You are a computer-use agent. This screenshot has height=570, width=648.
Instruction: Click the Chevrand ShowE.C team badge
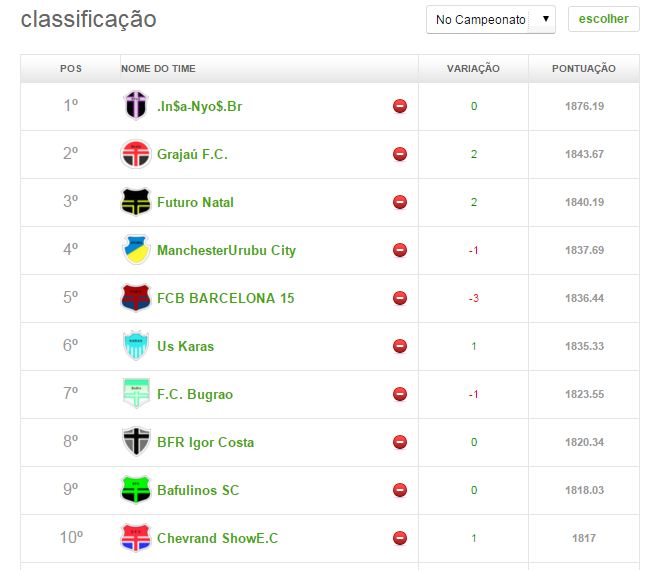click(x=135, y=538)
